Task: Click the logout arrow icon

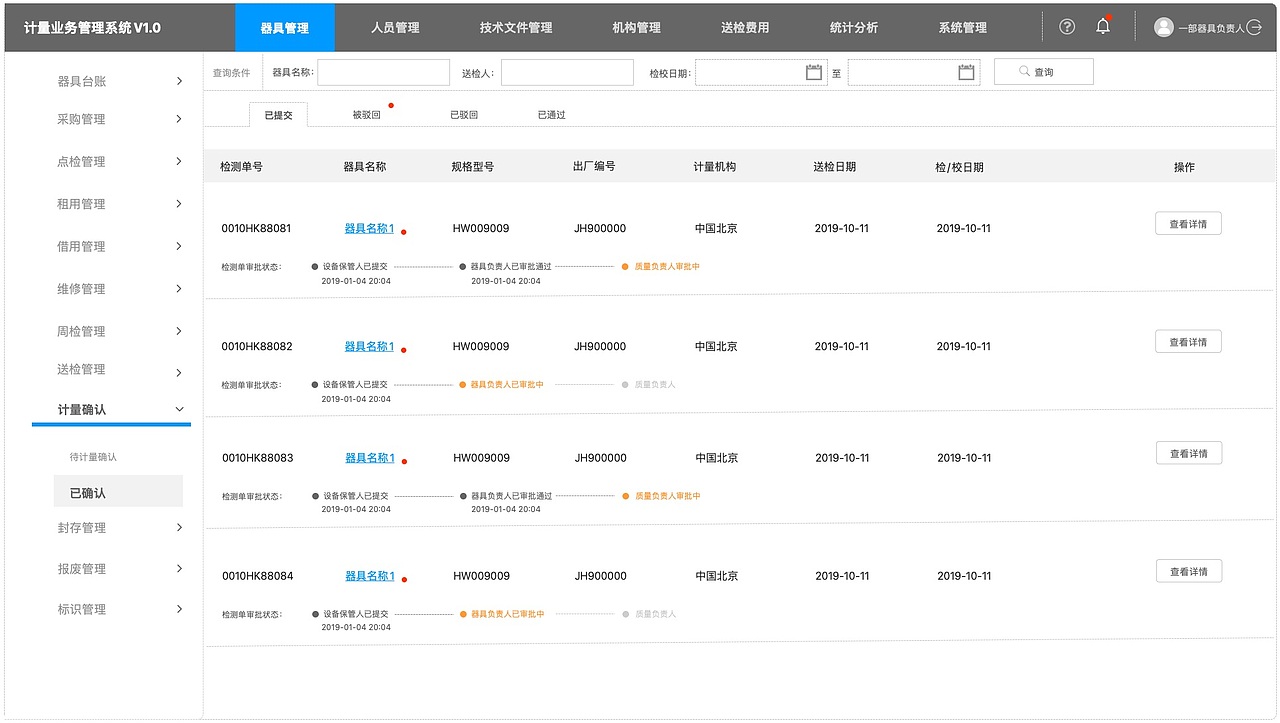Action: (1255, 28)
